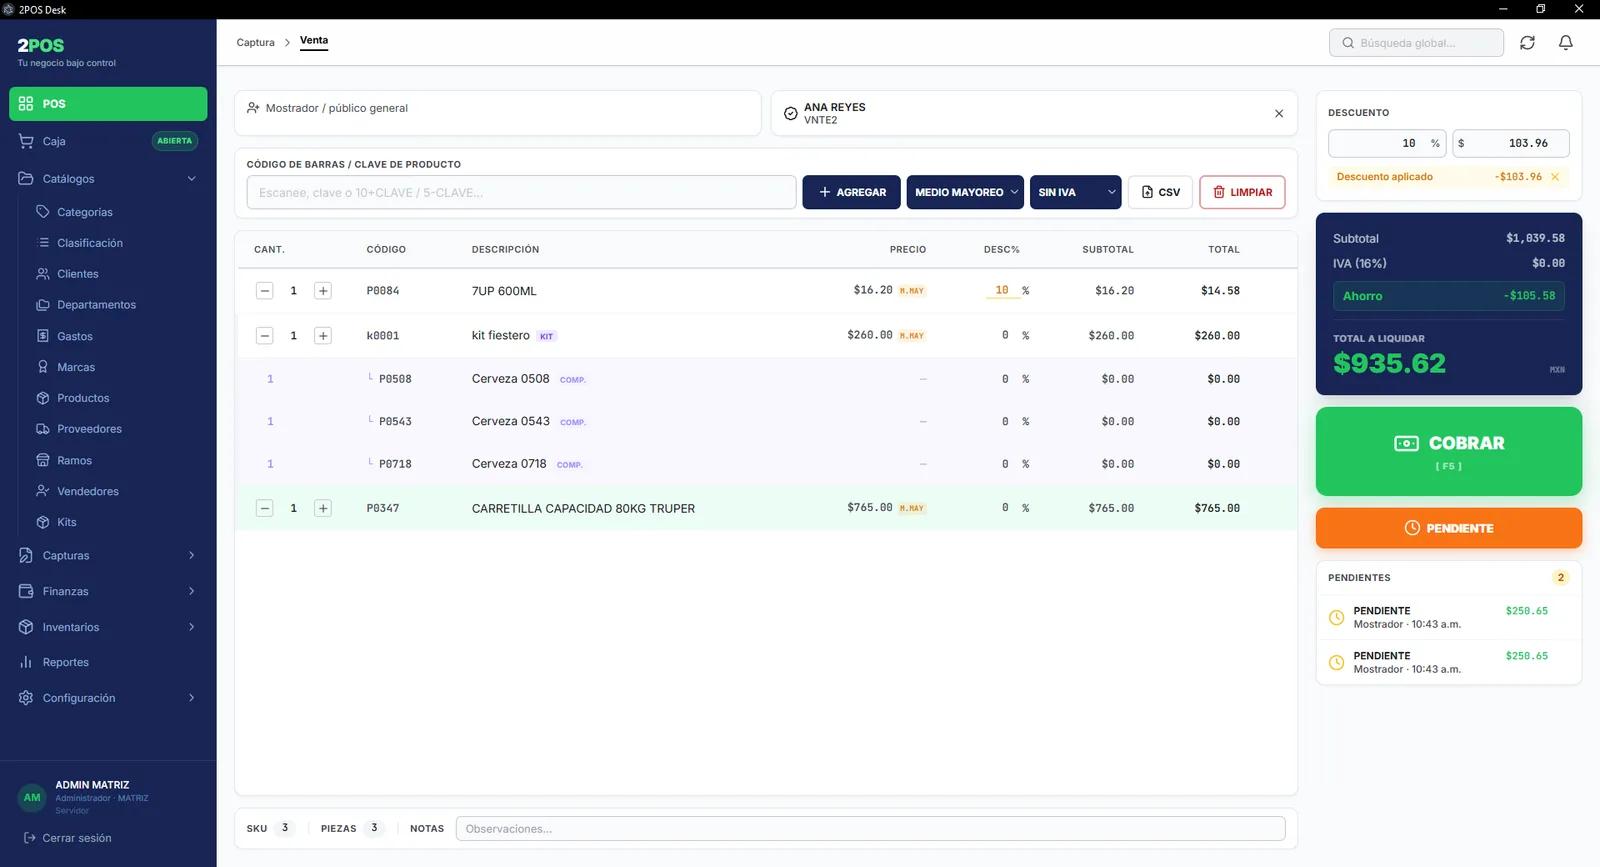The height and width of the screenshot is (867, 1600).
Task: Open MEDIO MAYOREO price level dropdown
Action: (965, 192)
